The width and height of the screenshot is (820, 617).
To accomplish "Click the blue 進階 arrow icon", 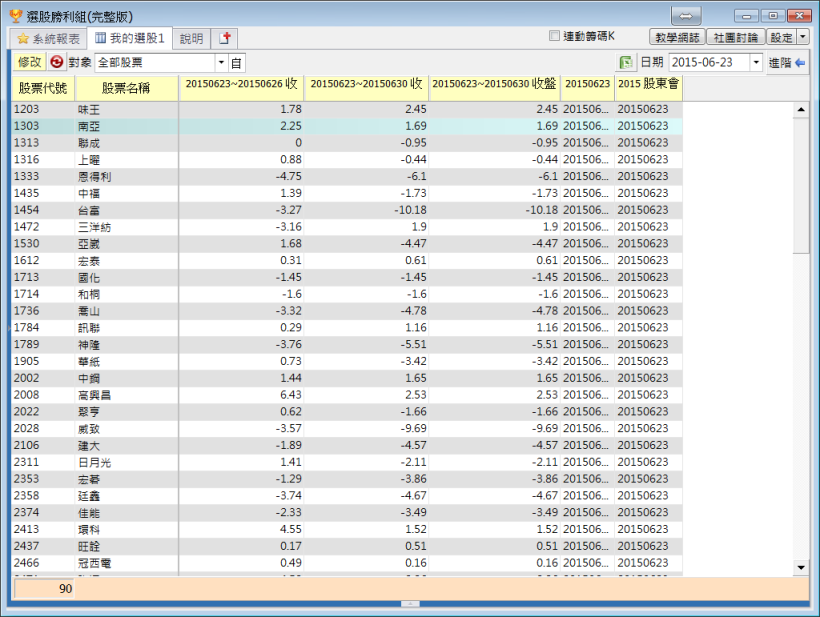I will point(800,62).
